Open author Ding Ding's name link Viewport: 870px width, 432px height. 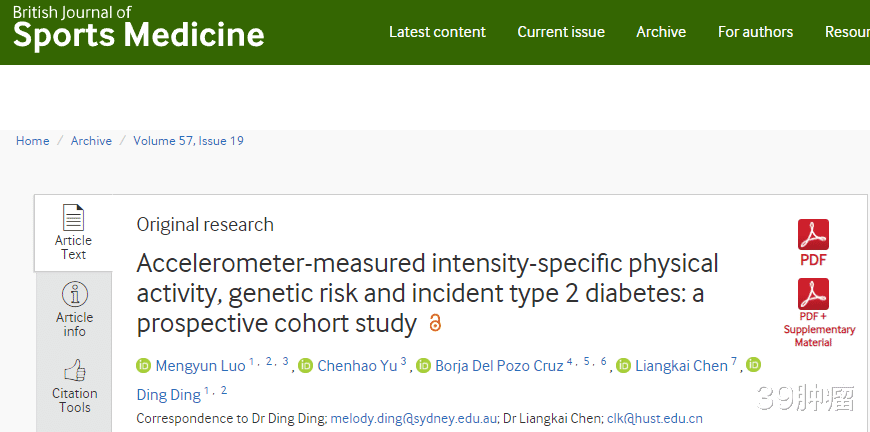[168, 395]
